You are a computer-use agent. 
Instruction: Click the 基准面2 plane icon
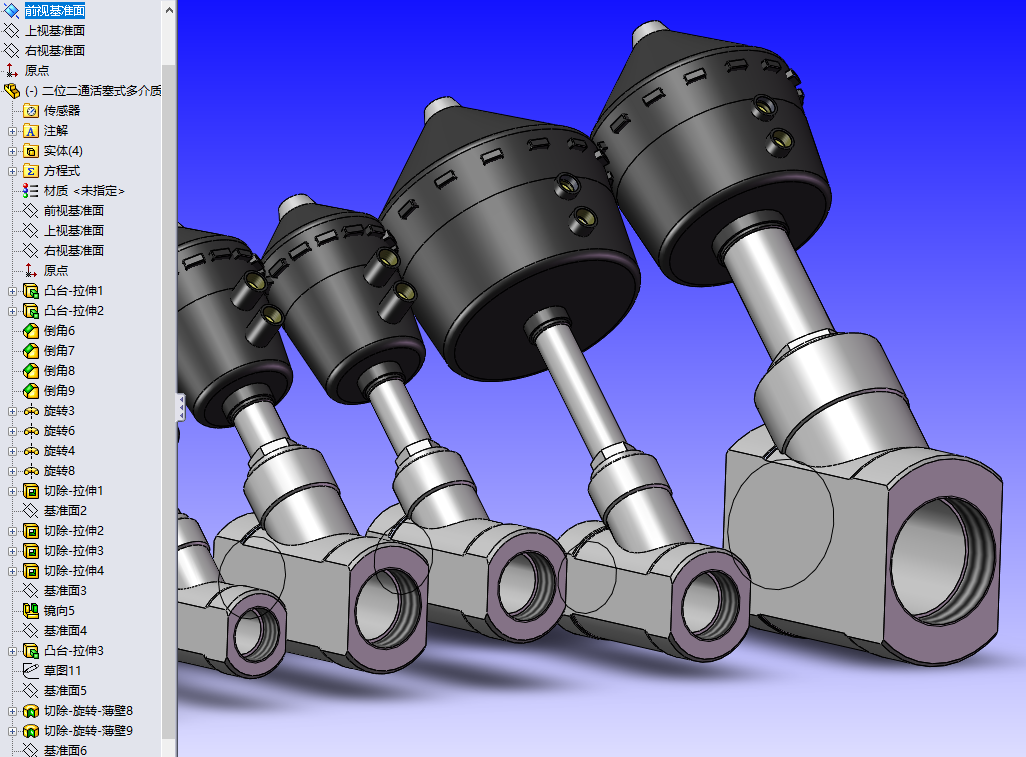coord(31,511)
